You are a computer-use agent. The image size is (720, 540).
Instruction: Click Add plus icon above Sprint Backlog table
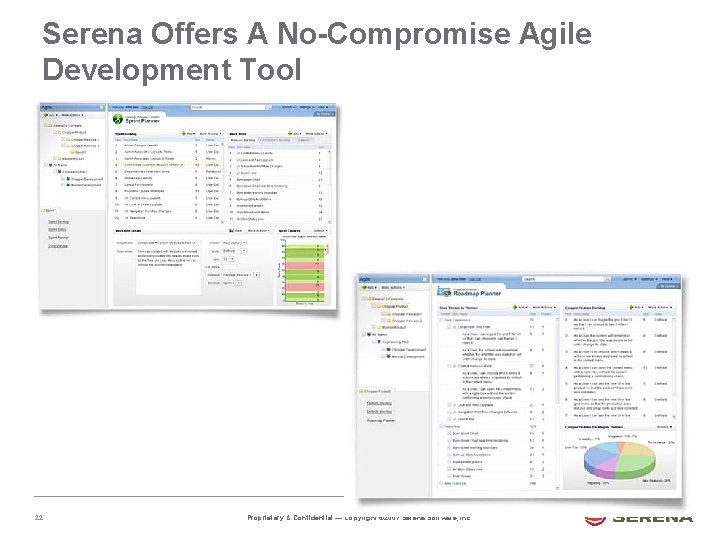point(184,134)
